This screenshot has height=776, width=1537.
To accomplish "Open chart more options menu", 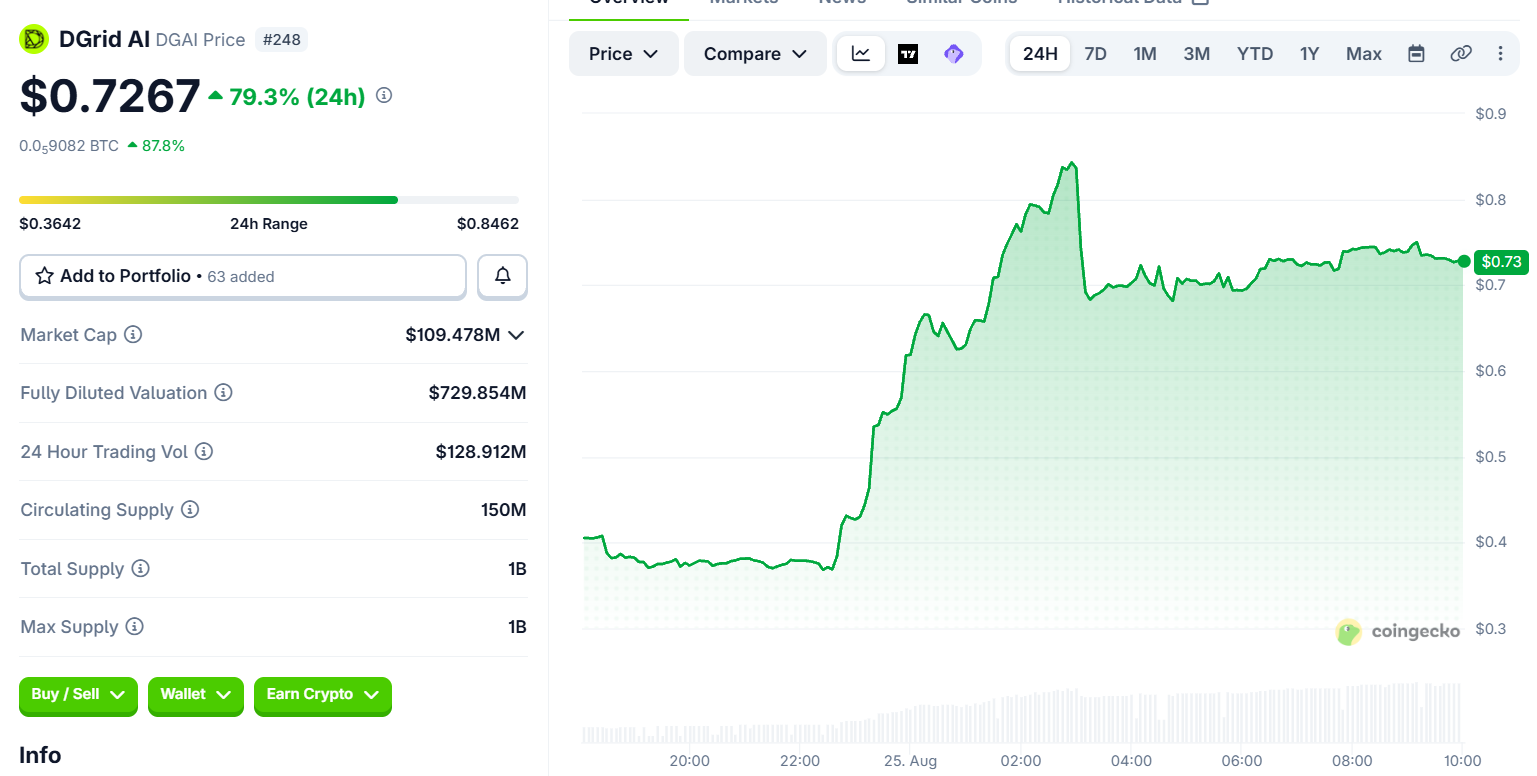I will tap(1500, 54).
